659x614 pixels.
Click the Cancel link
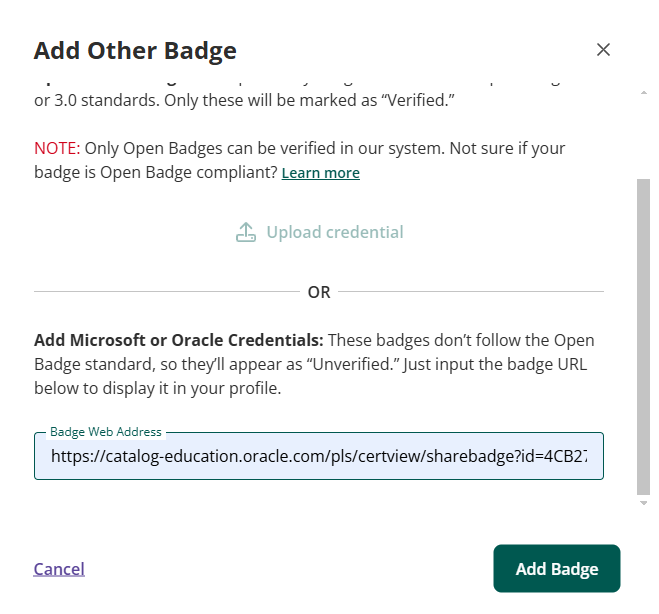pos(59,569)
